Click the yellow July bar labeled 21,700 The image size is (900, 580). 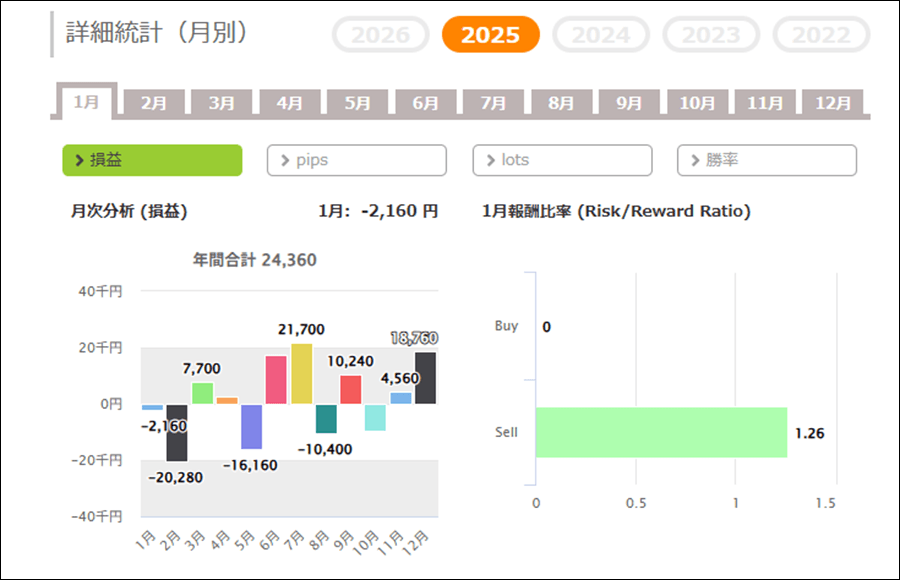pyautogui.click(x=301, y=374)
